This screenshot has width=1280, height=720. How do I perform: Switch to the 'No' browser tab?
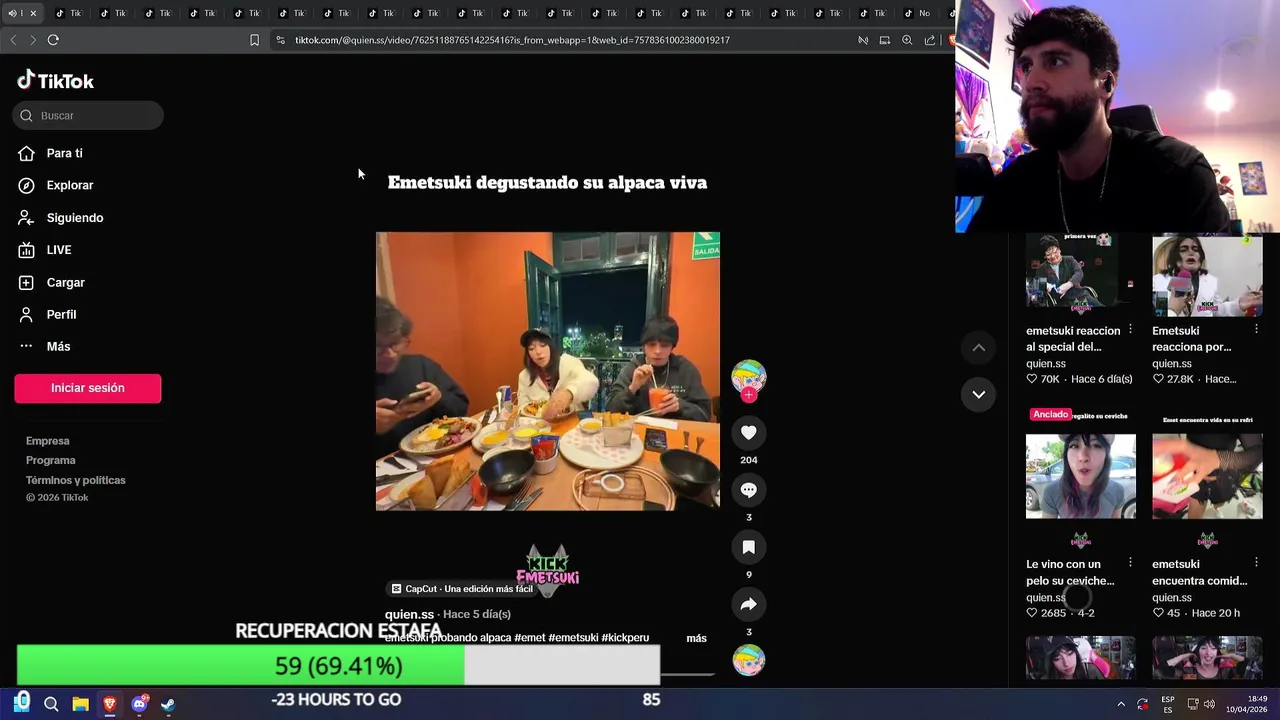point(917,13)
